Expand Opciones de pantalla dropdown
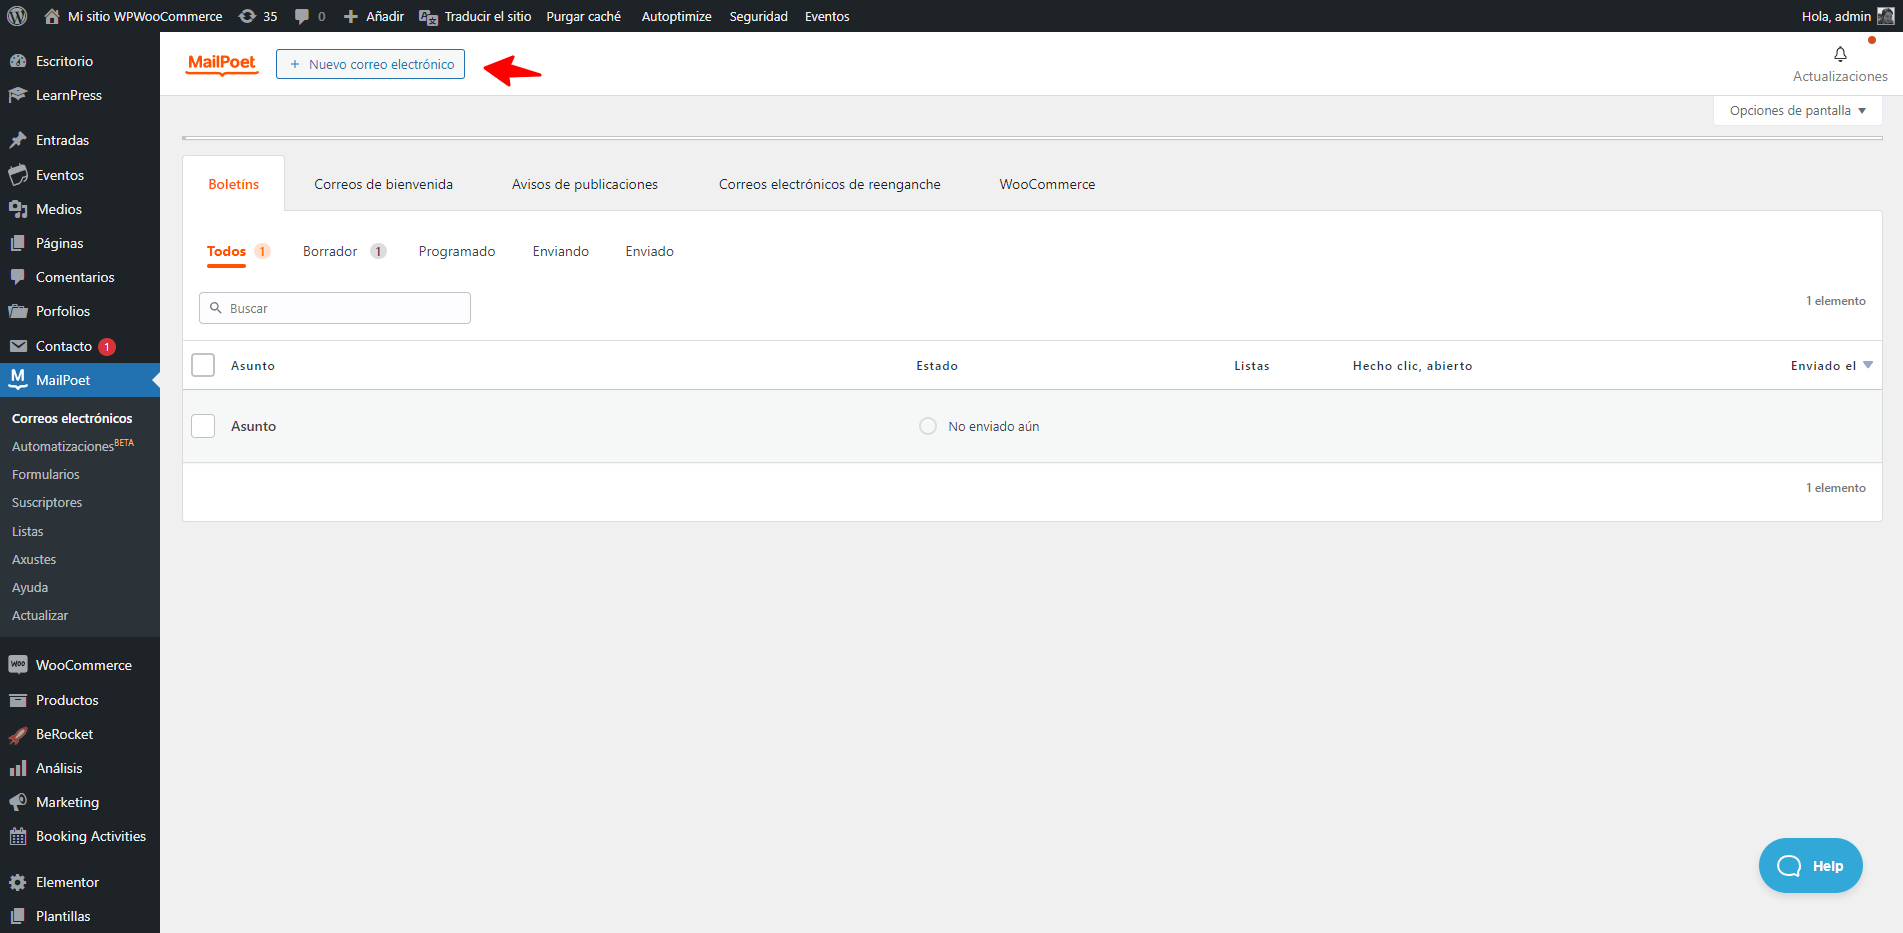 (x=1798, y=110)
